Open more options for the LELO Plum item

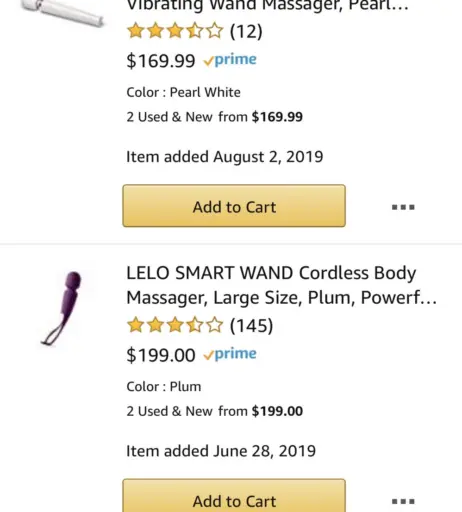pyautogui.click(x=403, y=501)
